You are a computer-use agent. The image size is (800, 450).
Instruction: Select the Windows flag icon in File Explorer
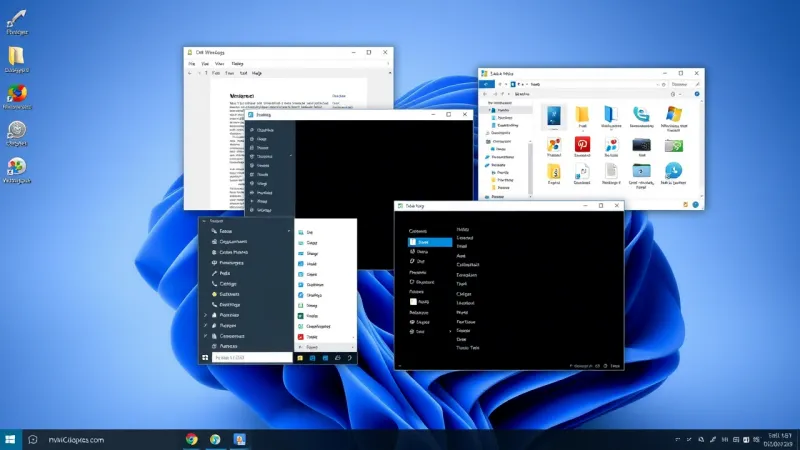tap(675, 114)
